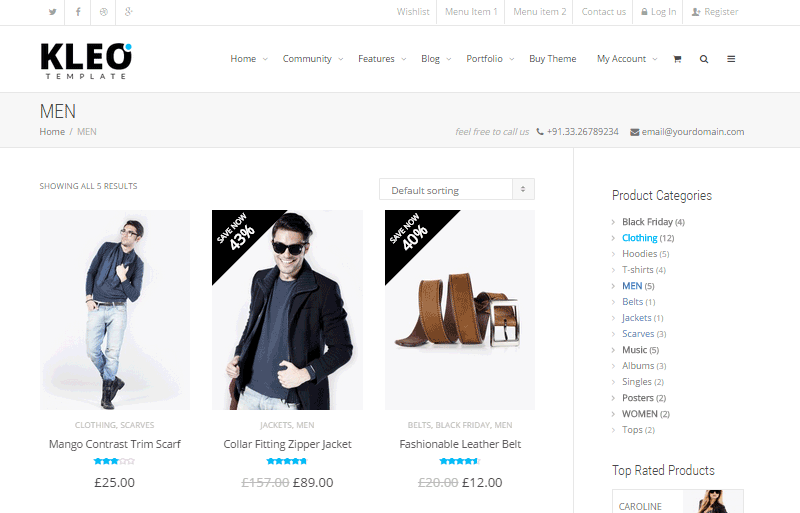800x513 pixels.
Task: Click the star rating under Mango Contrast Trim Scarf
Action: tap(114, 461)
